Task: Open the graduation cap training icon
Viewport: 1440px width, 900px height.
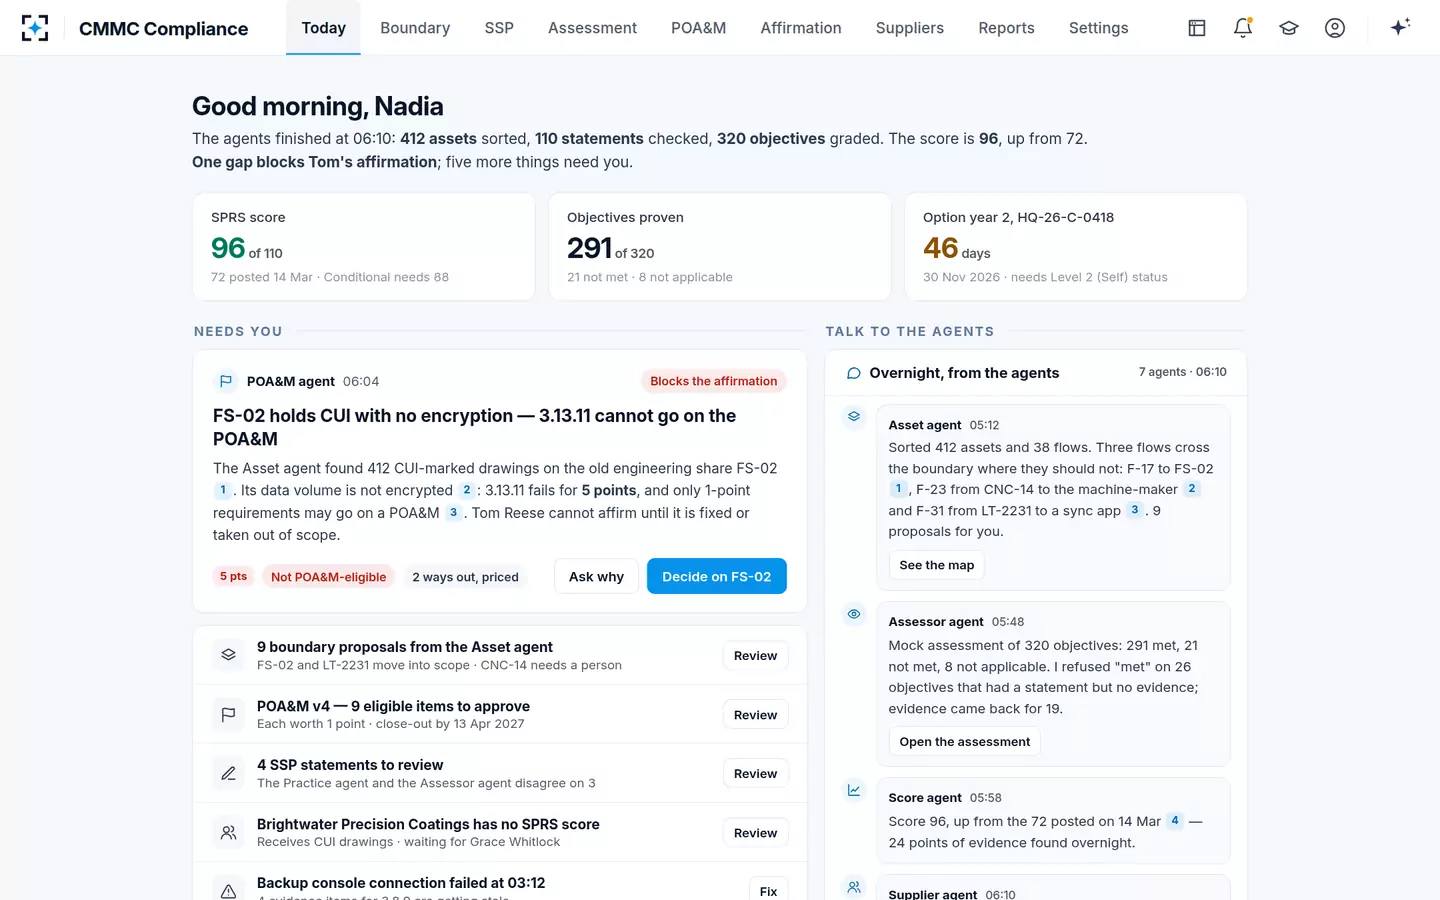Action: click(x=1289, y=28)
